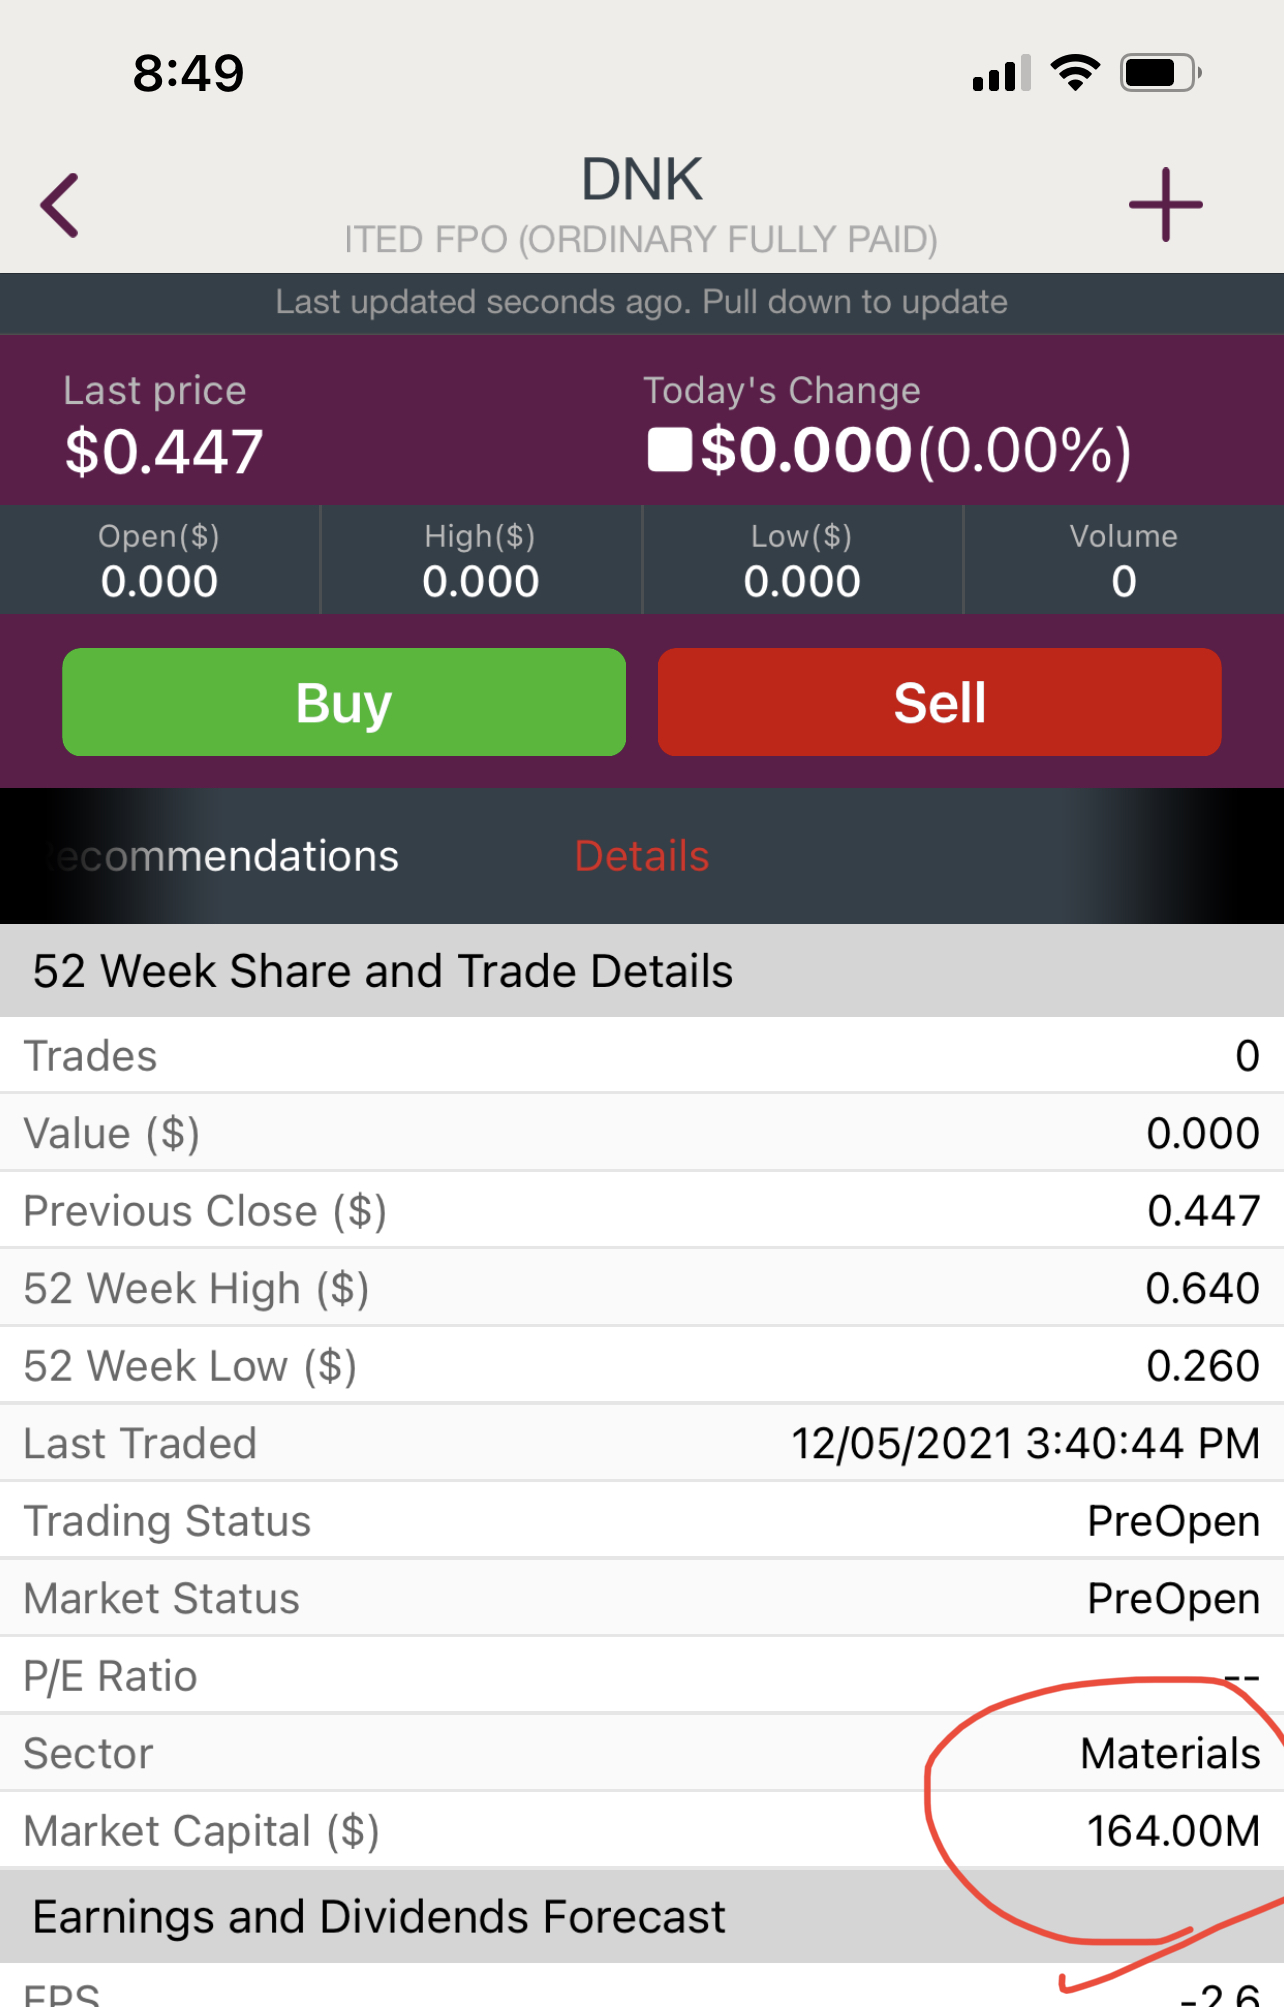Tap the white change indicator square
Viewport: 1284px width, 2007px height.
coord(669,449)
